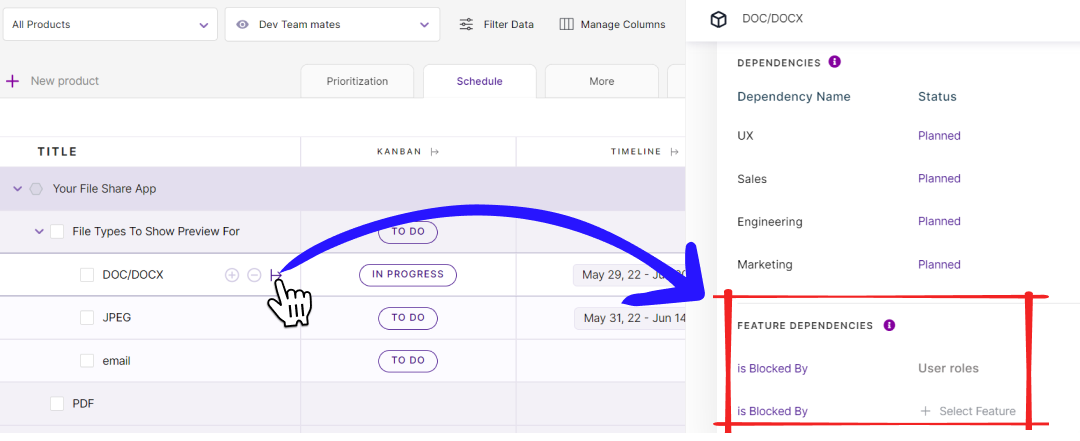The width and height of the screenshot is (1080, 441).
Task: Select the PDF row checkbox
Action: (57, 404)
